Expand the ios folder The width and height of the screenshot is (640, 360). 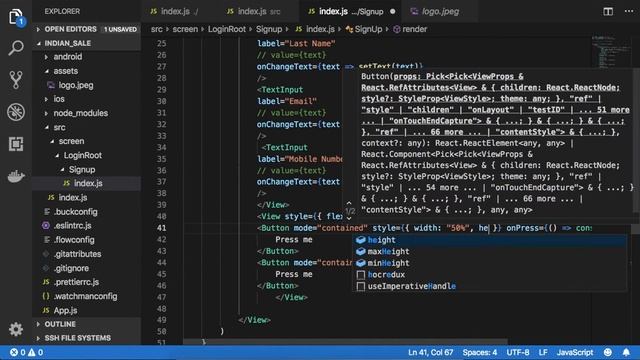87,99
